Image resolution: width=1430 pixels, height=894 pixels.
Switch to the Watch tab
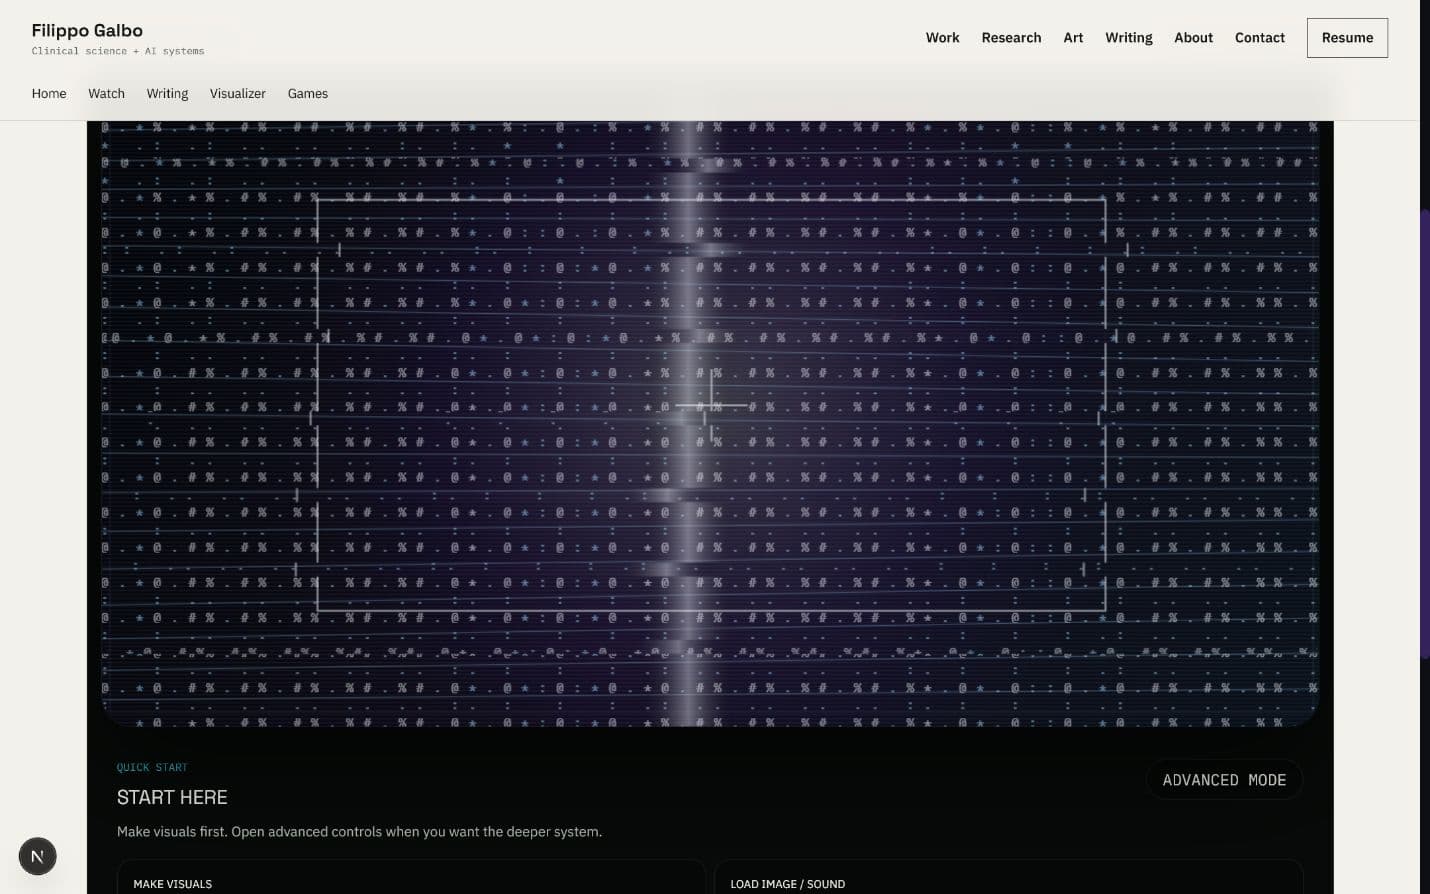106,93
